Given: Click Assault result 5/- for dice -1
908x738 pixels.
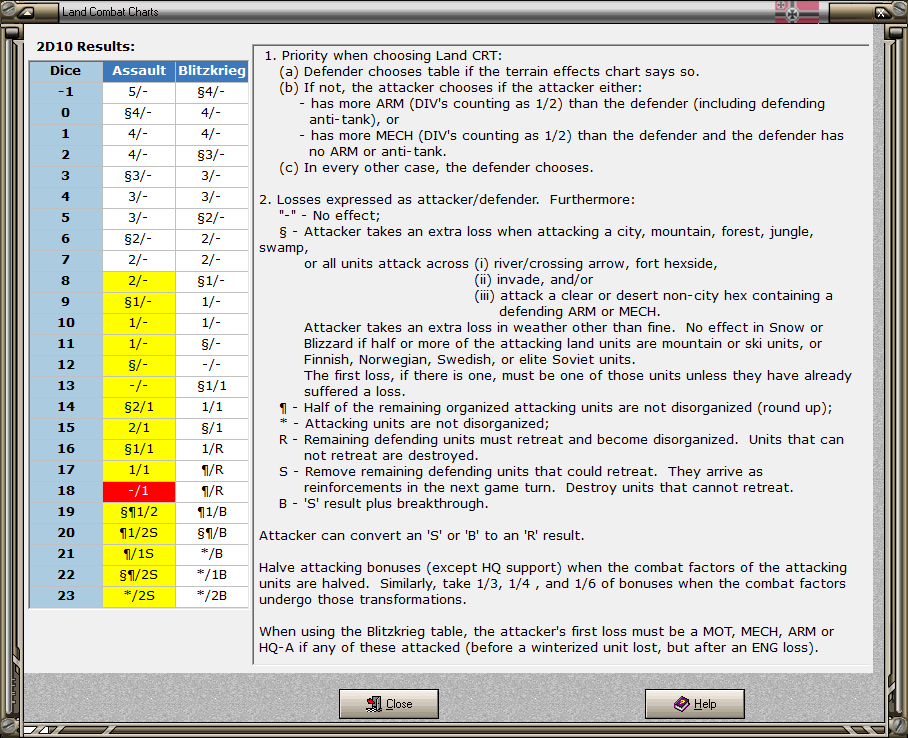Looking at the screenshot, I should click(139, 92).
